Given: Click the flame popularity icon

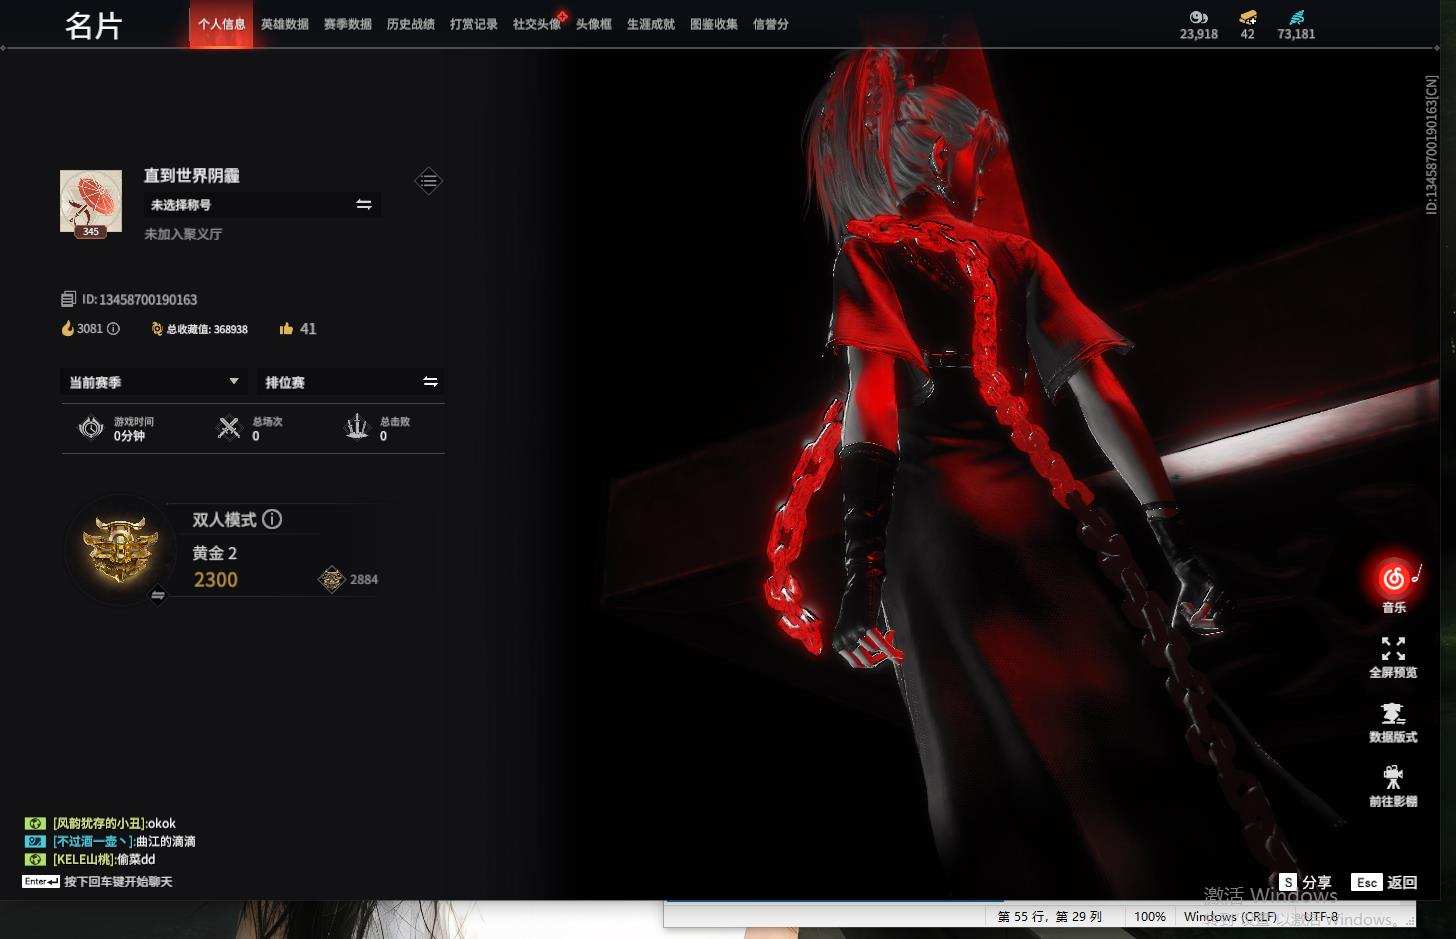Looking at the screenshot, I should click(x=68, y=328).
